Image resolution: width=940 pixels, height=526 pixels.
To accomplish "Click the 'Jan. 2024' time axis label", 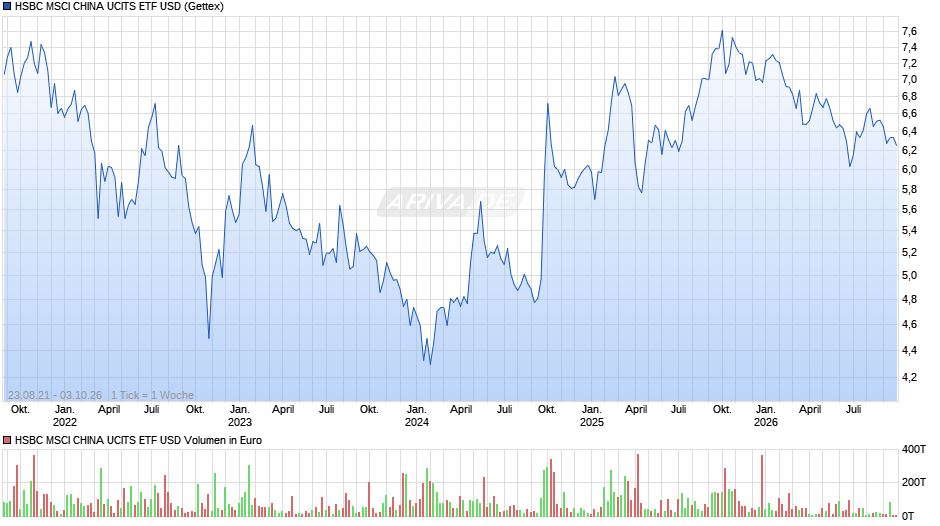I will pos(417,416).
